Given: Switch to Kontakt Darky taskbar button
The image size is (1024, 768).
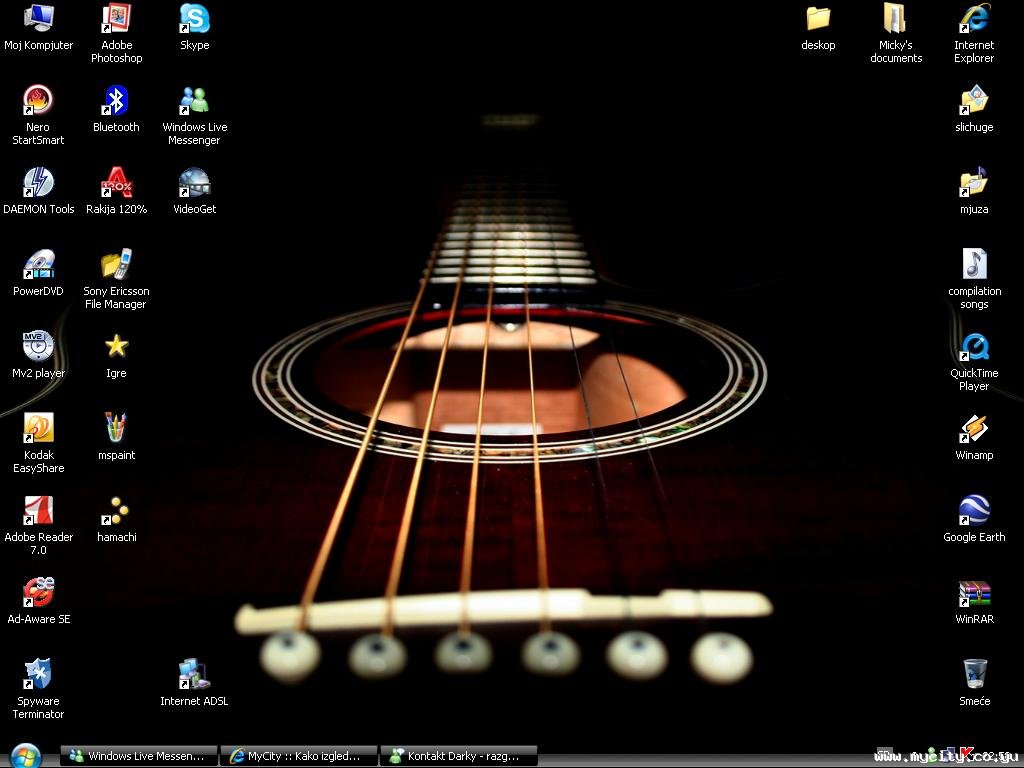Looking at the screenshot, I should click(x=458, y=756).
